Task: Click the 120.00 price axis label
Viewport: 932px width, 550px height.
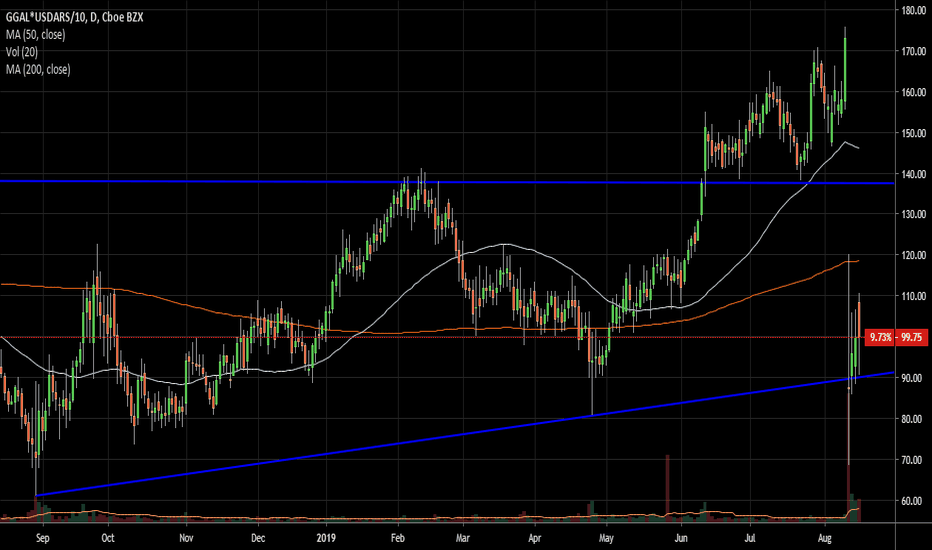Action: pos(914,255)
